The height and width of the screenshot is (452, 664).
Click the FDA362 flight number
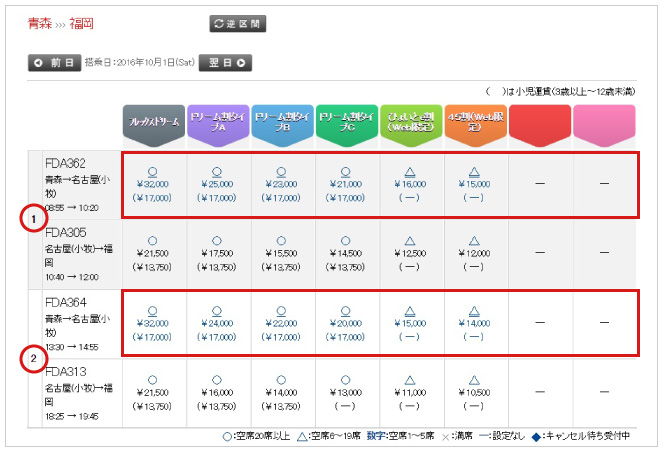tap(65, 163)
